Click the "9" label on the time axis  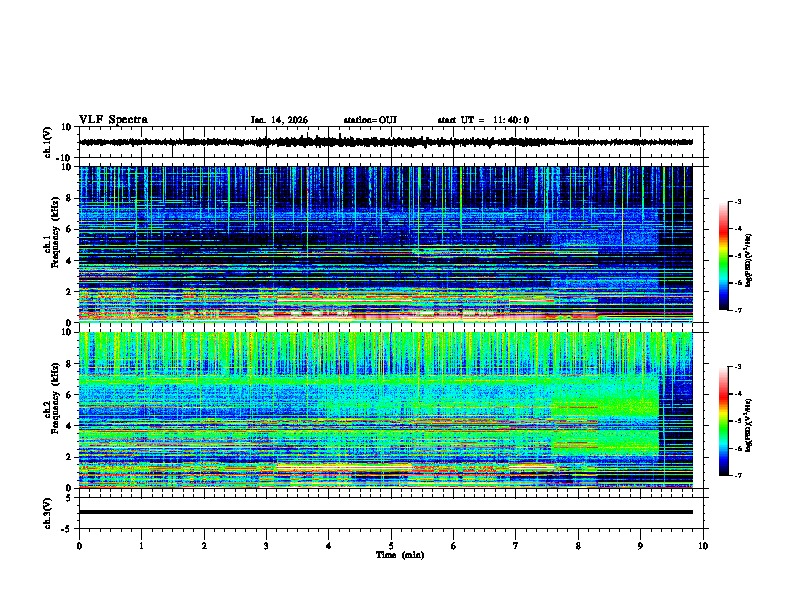[x=640, y=546]
